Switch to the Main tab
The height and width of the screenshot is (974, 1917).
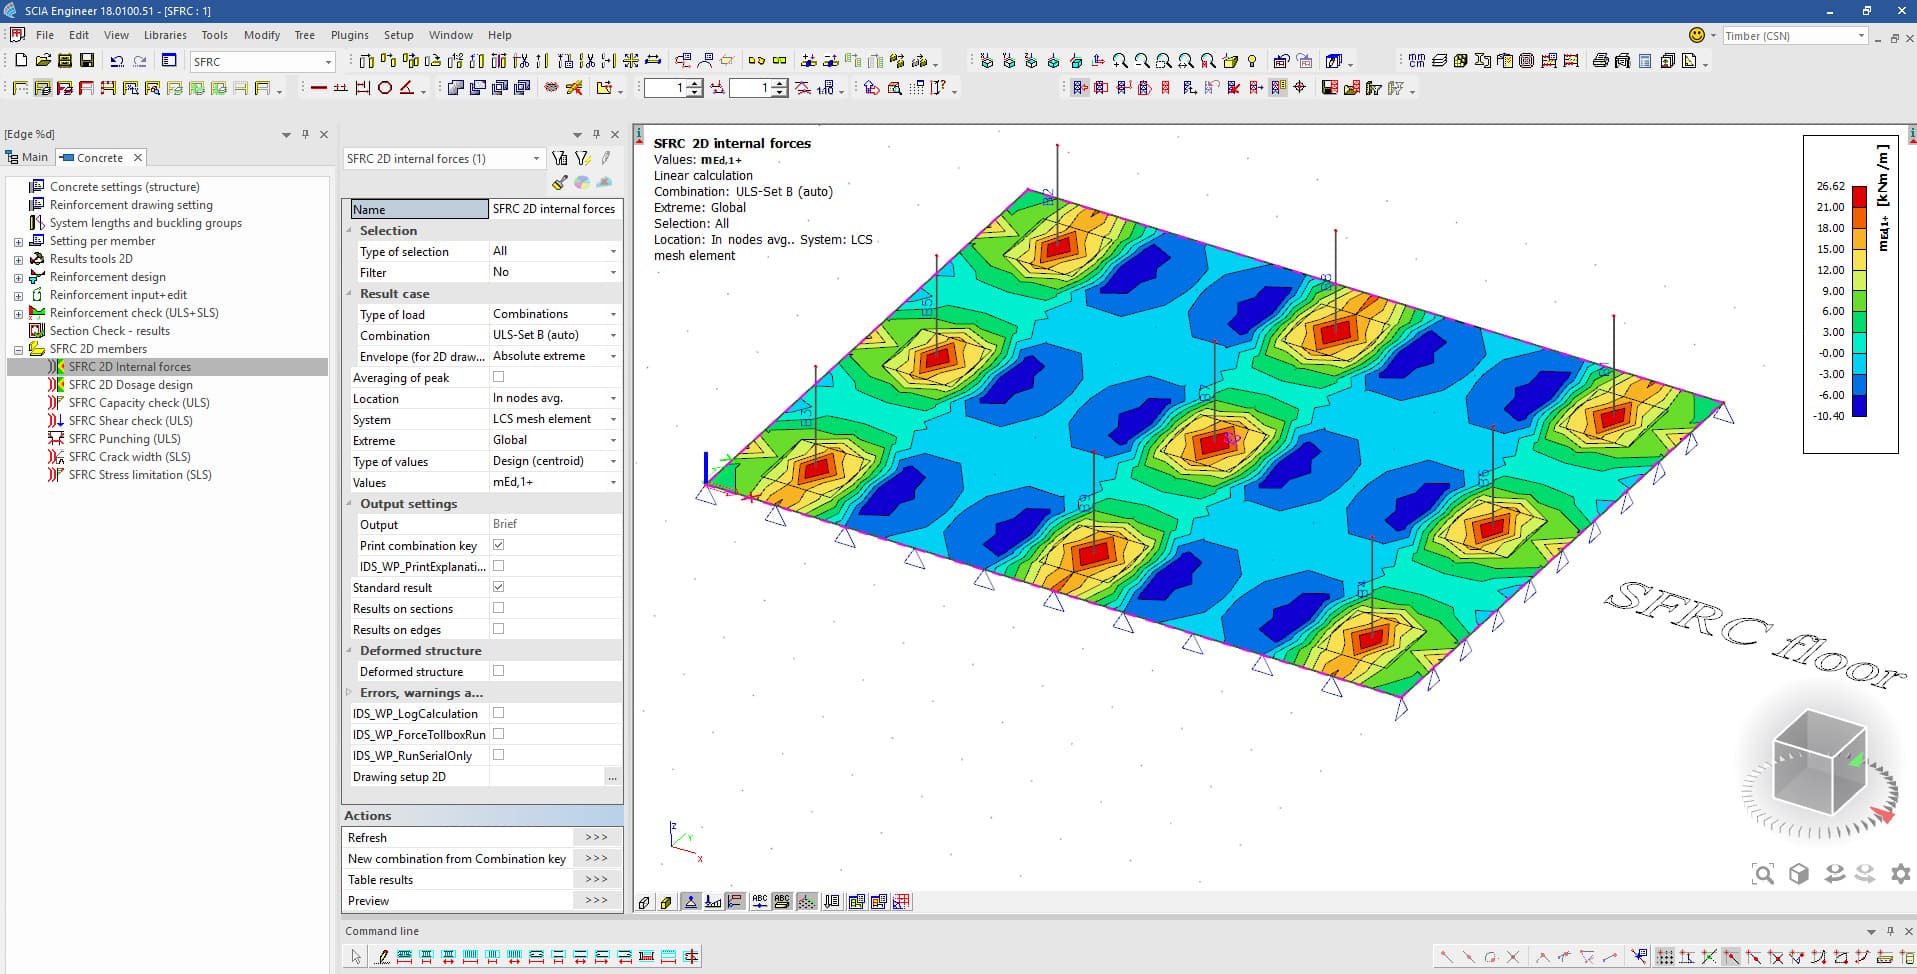tap(27, 157)
